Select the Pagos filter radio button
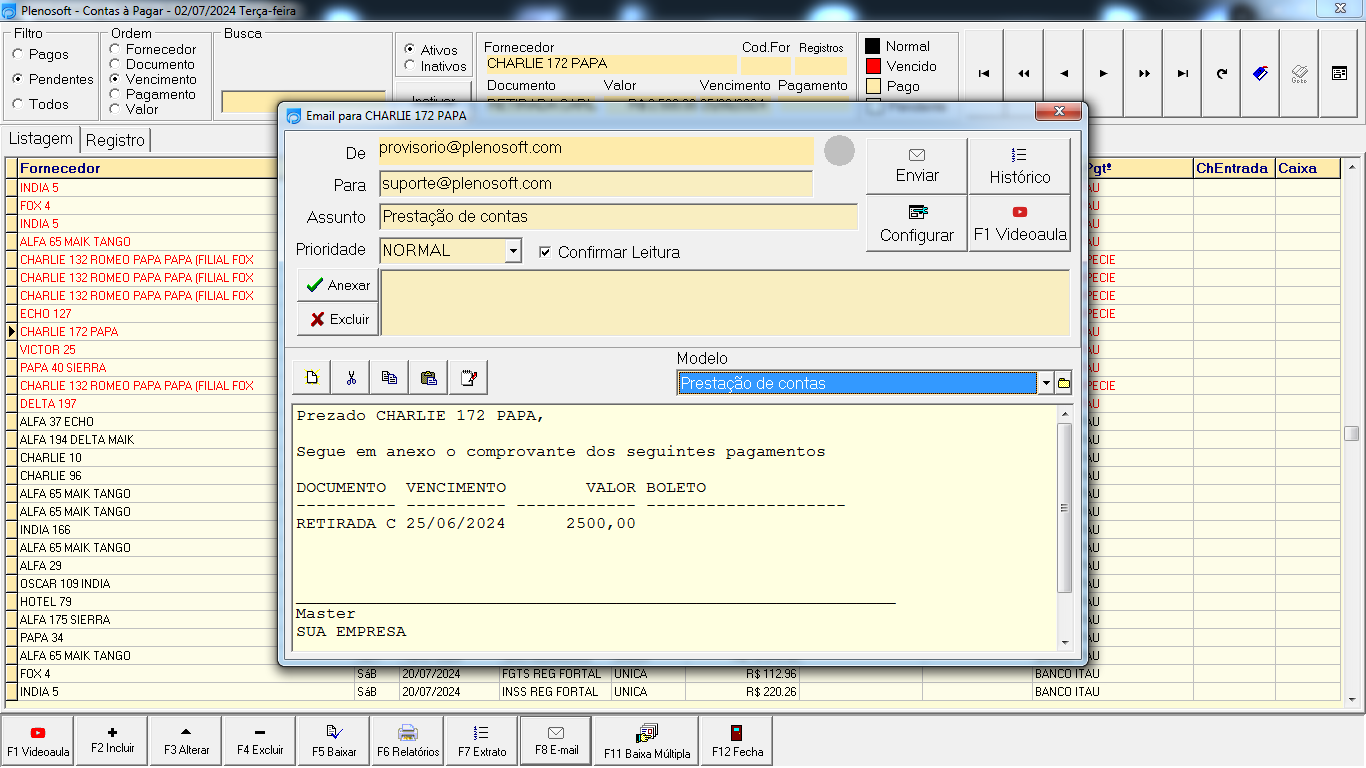This screenshot has width=1366, height=768. [x=18, y=55]
